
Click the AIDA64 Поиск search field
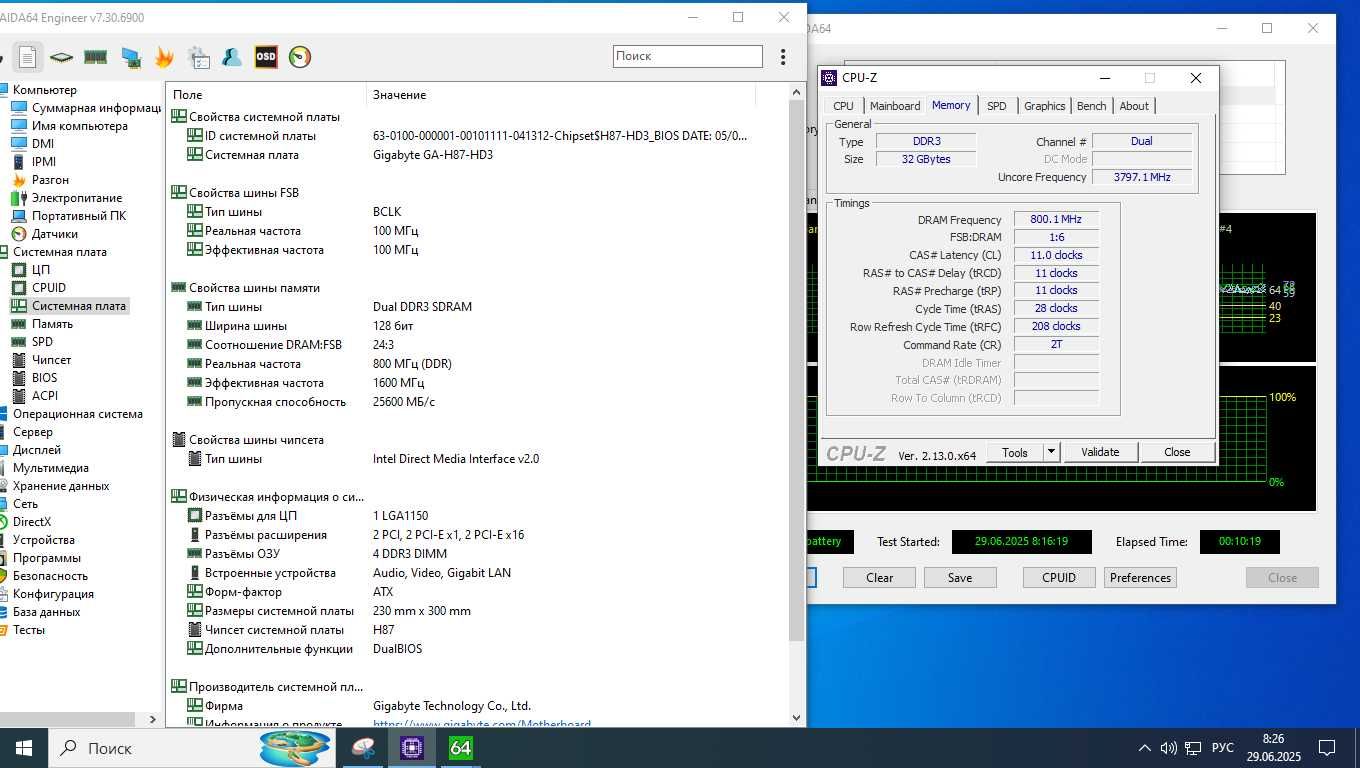(x=688, y=56)
